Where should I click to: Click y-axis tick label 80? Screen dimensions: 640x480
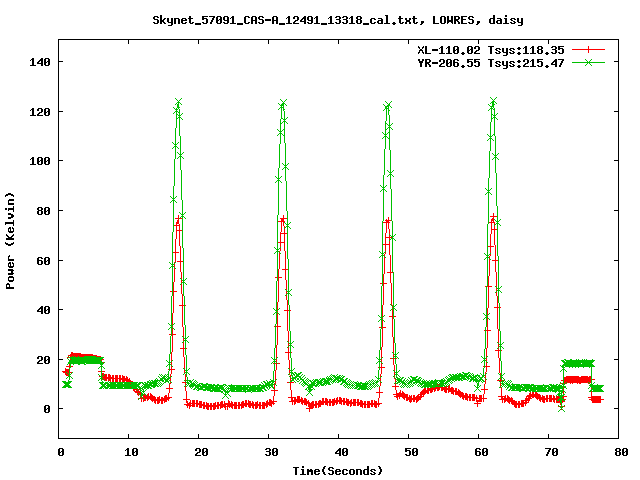click(x=43, y=211)
